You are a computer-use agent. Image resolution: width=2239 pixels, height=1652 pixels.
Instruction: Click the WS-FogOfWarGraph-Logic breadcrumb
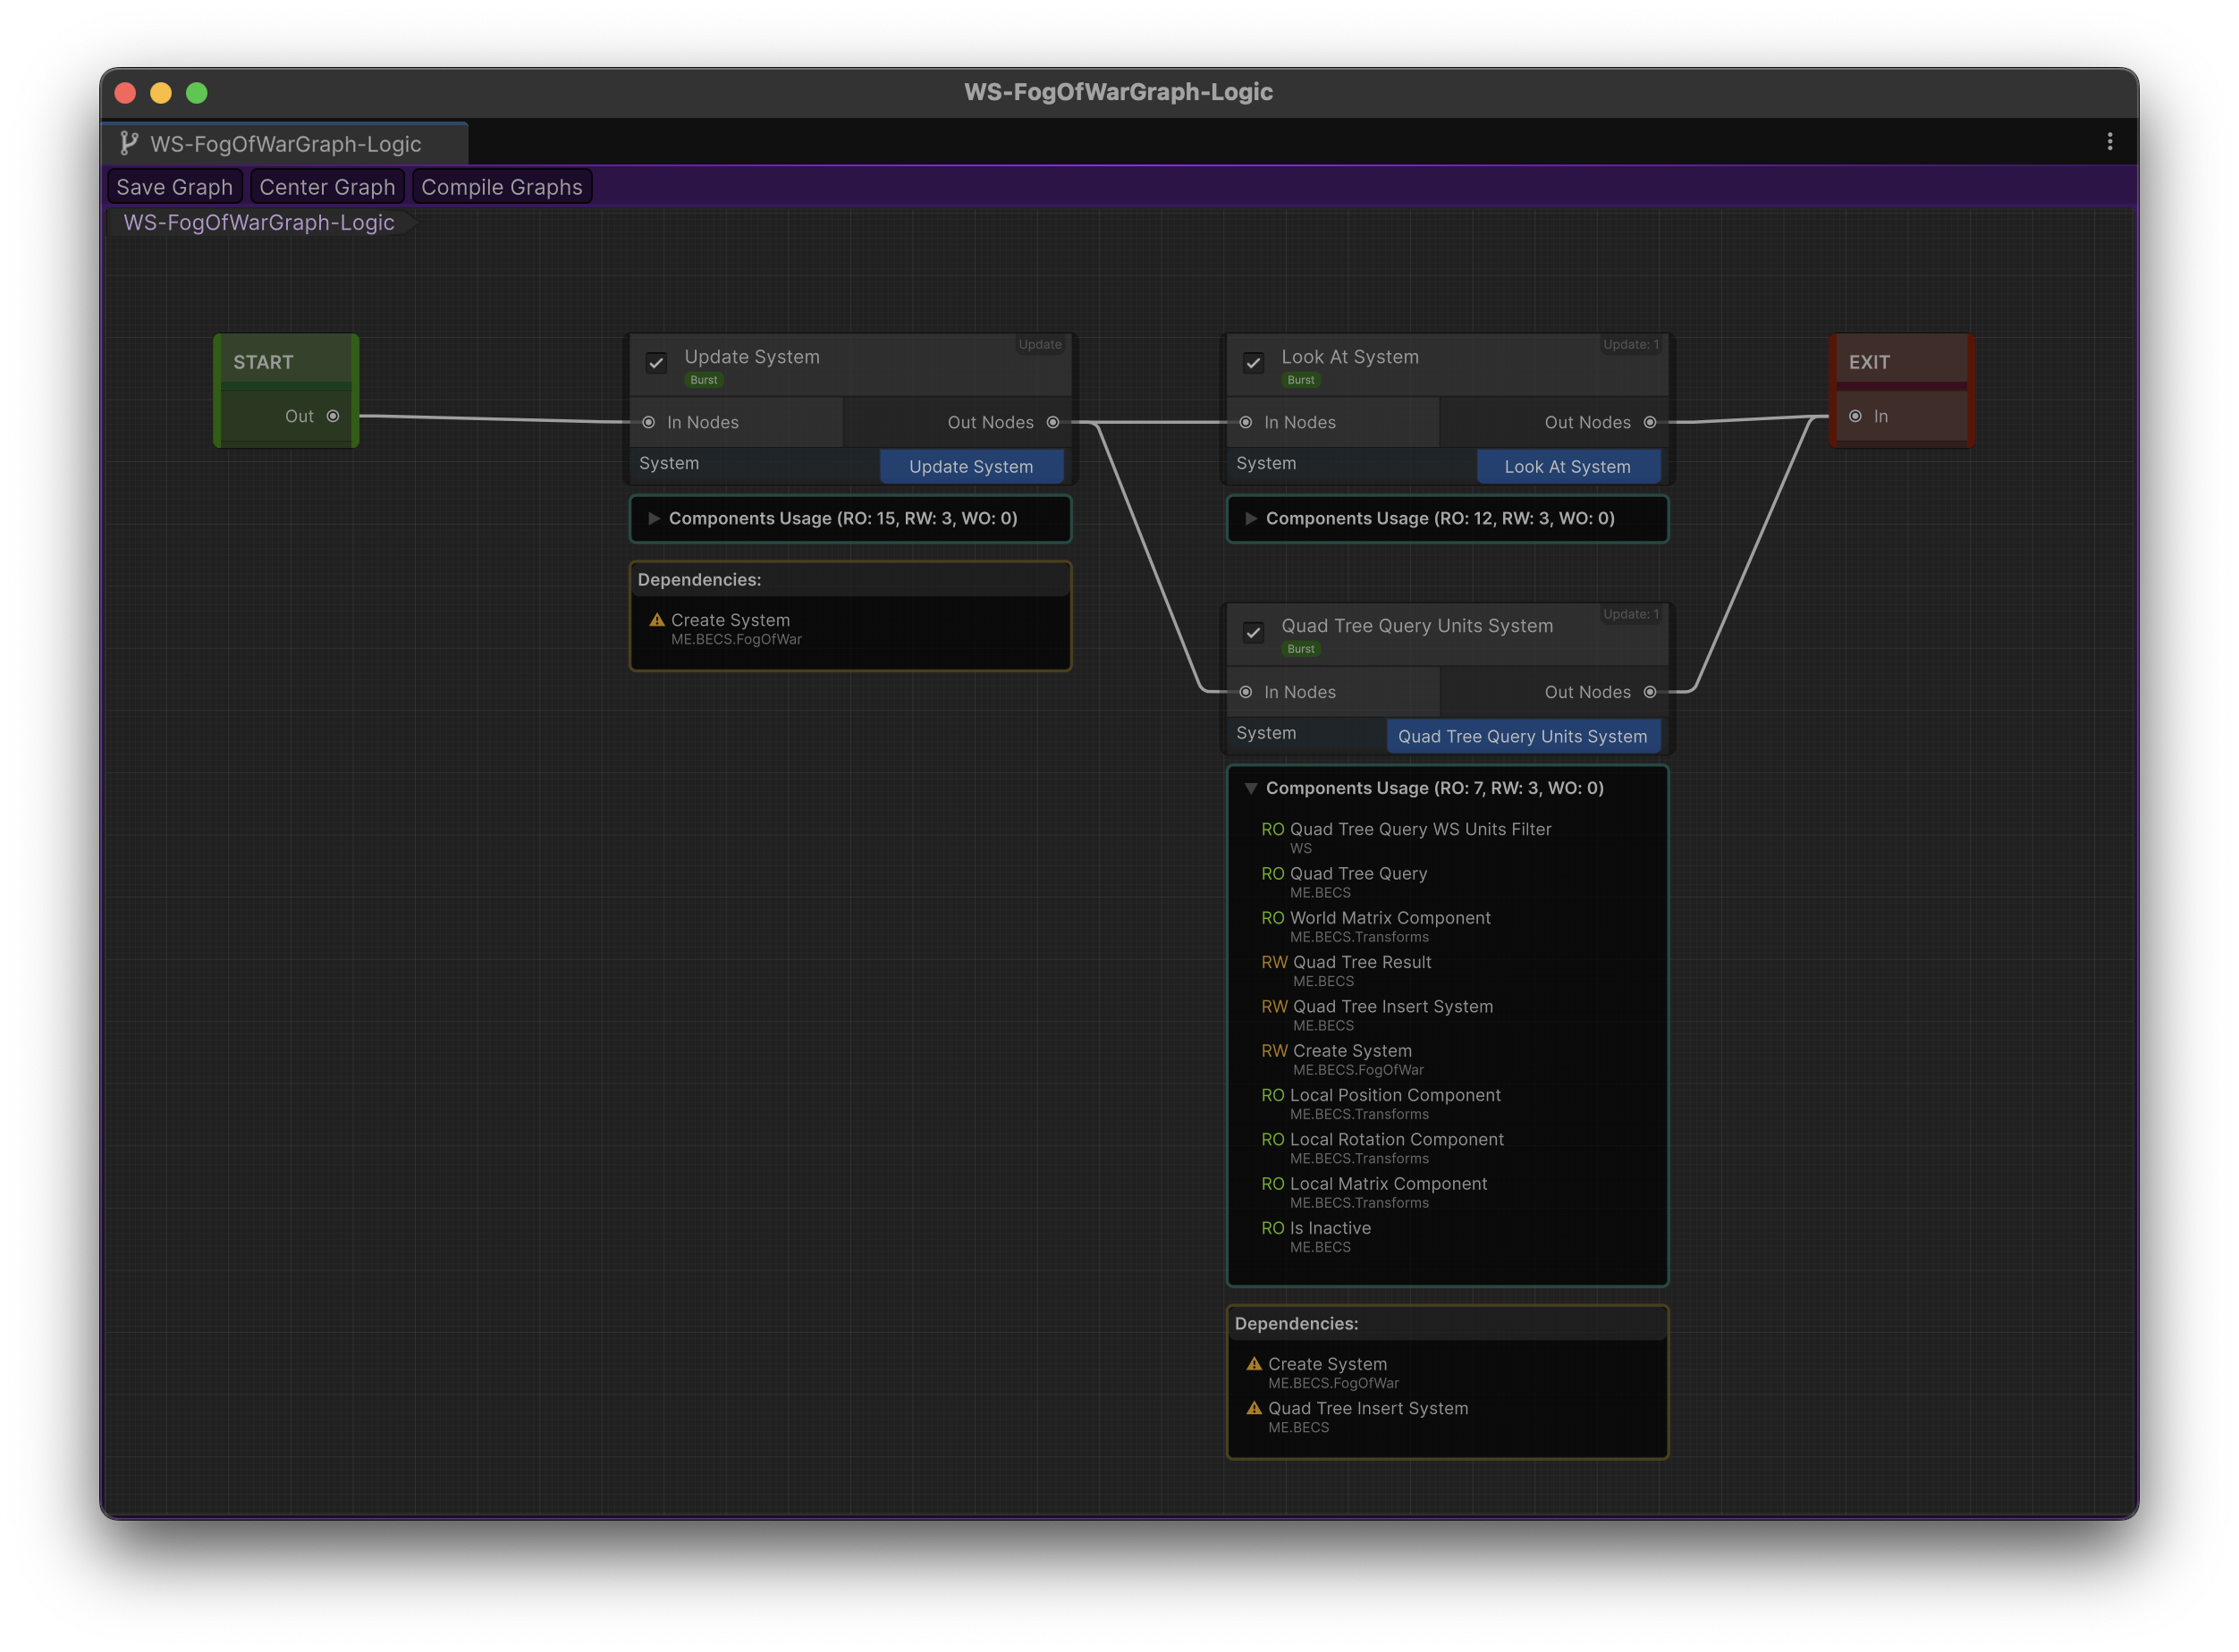[x=259, y=223]
